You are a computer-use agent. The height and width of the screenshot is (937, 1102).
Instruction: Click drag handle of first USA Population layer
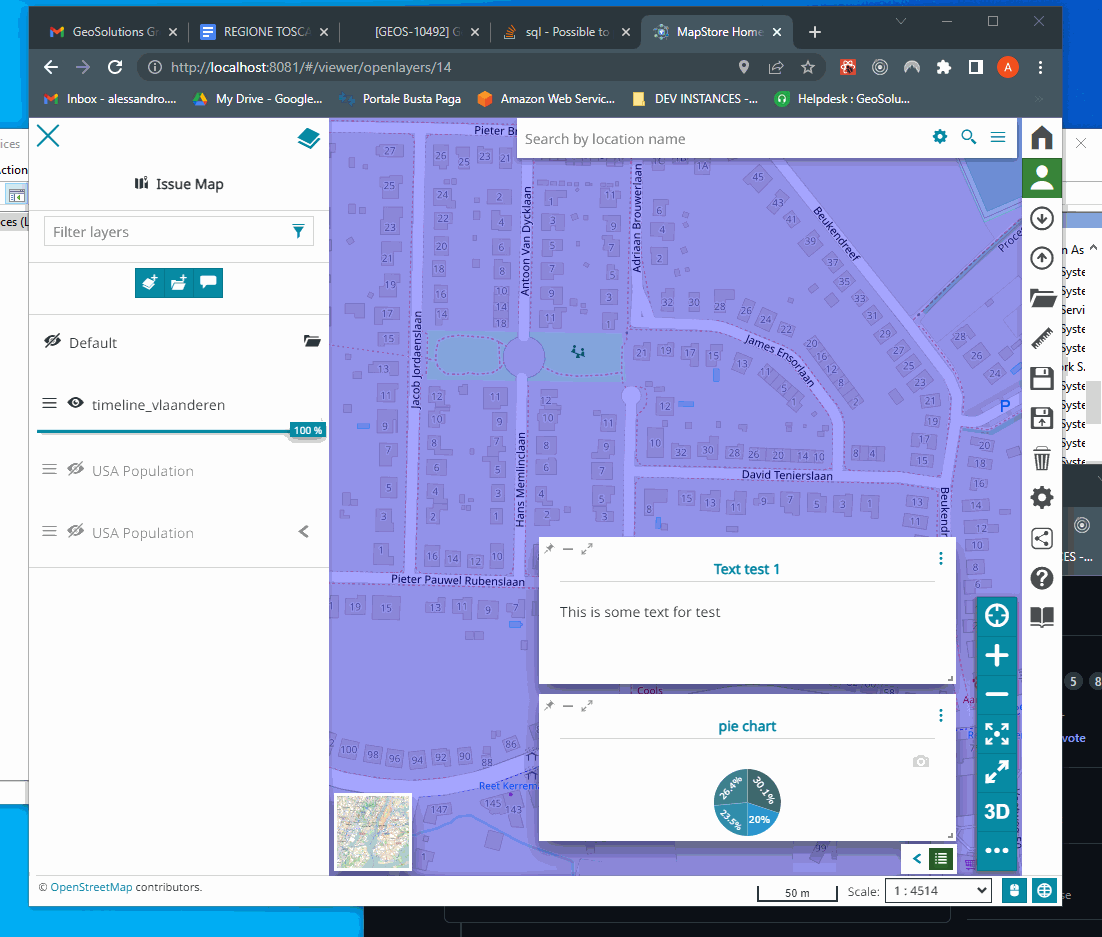point(49,470)
